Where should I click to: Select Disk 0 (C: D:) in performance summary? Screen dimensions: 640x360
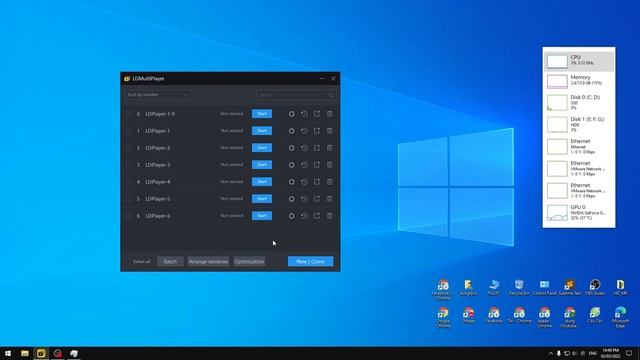pyautogui.click(x=579, y=102)
